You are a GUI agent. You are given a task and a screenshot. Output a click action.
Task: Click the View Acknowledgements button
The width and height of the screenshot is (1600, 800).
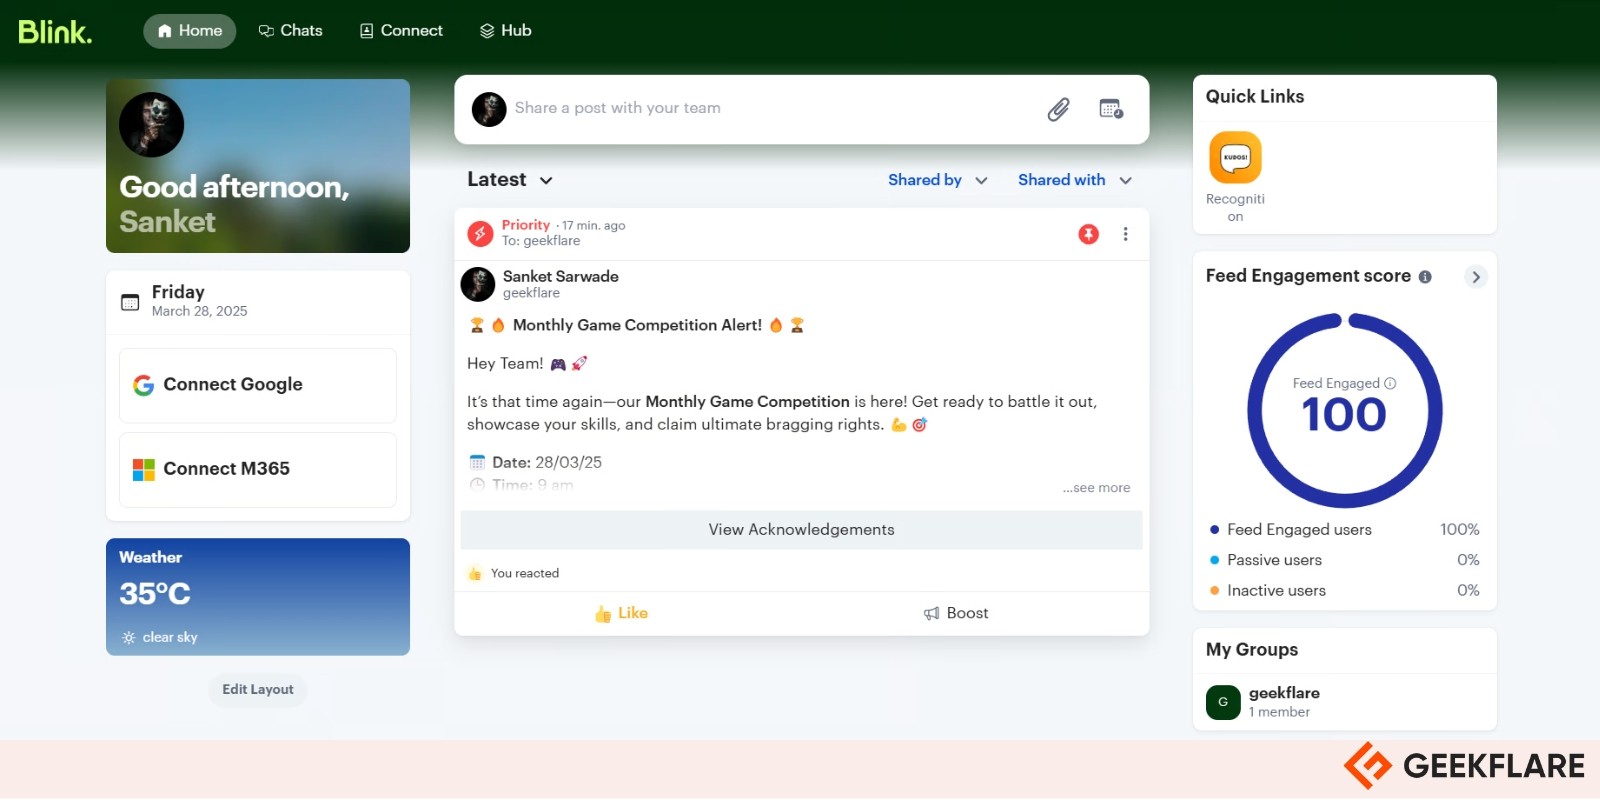coord(801,530)
